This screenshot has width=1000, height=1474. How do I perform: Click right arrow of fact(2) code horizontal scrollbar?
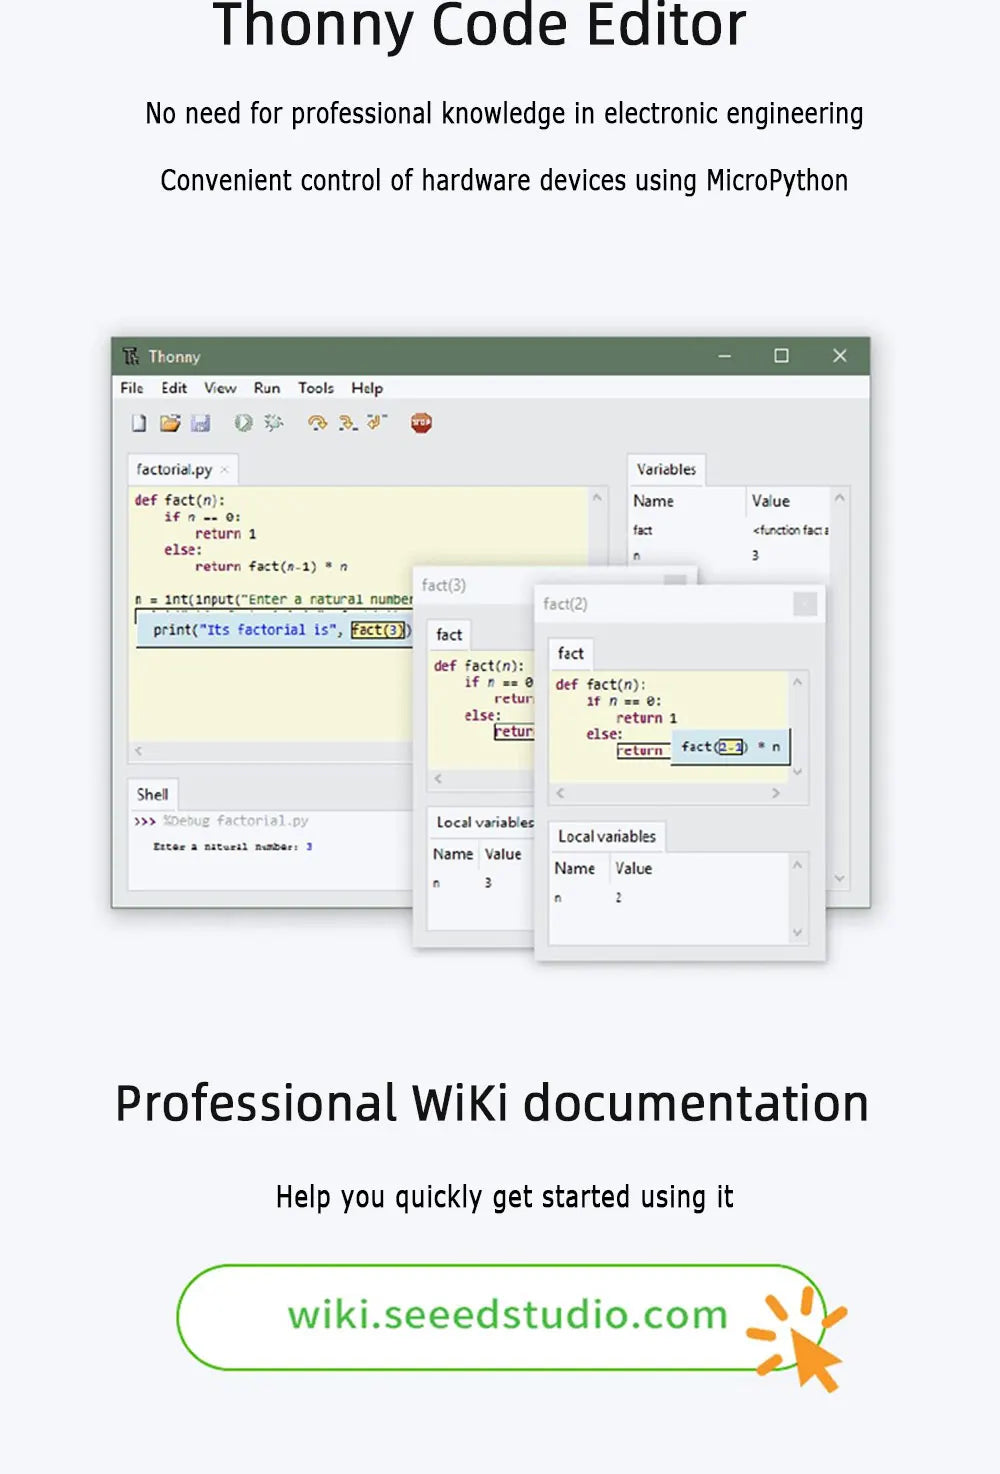pyautogui.click(x=775, y=793)
